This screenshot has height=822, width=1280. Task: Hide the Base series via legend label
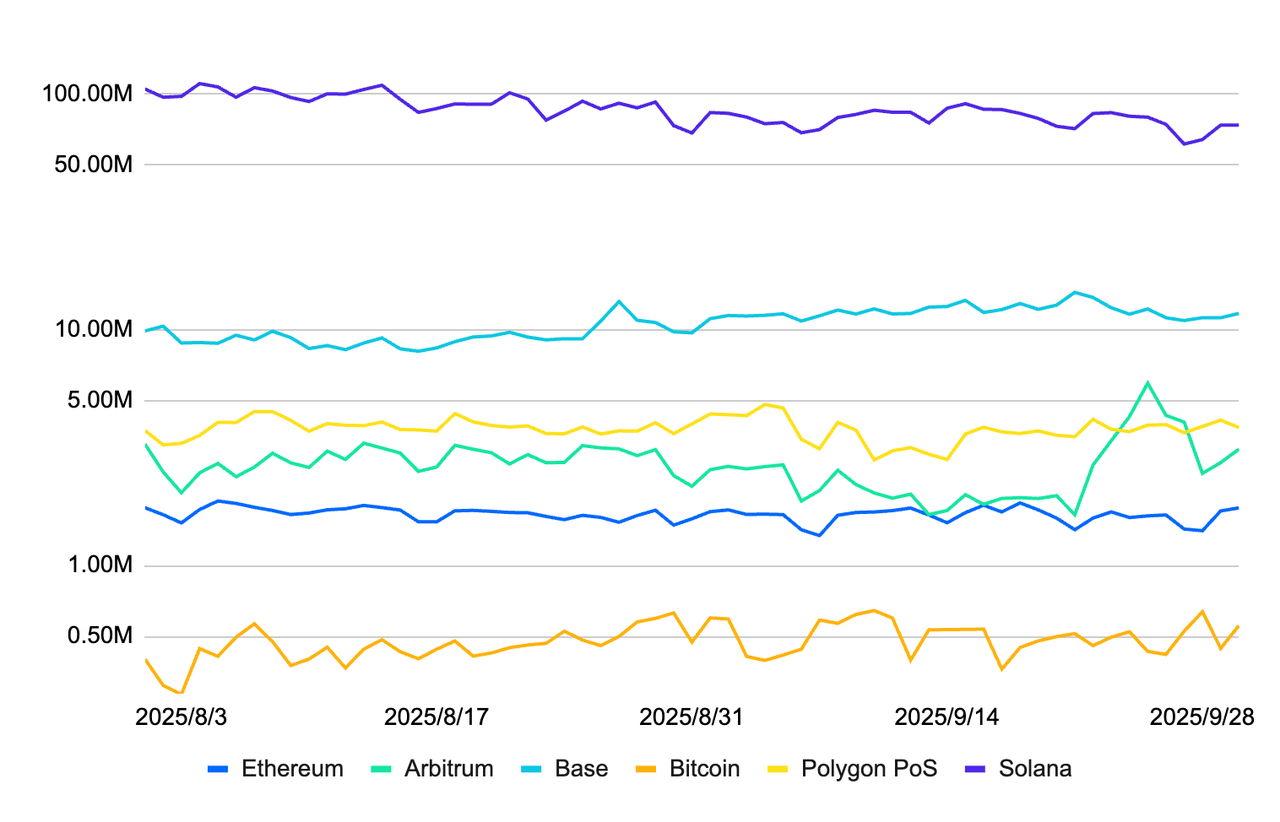[581, 769]
